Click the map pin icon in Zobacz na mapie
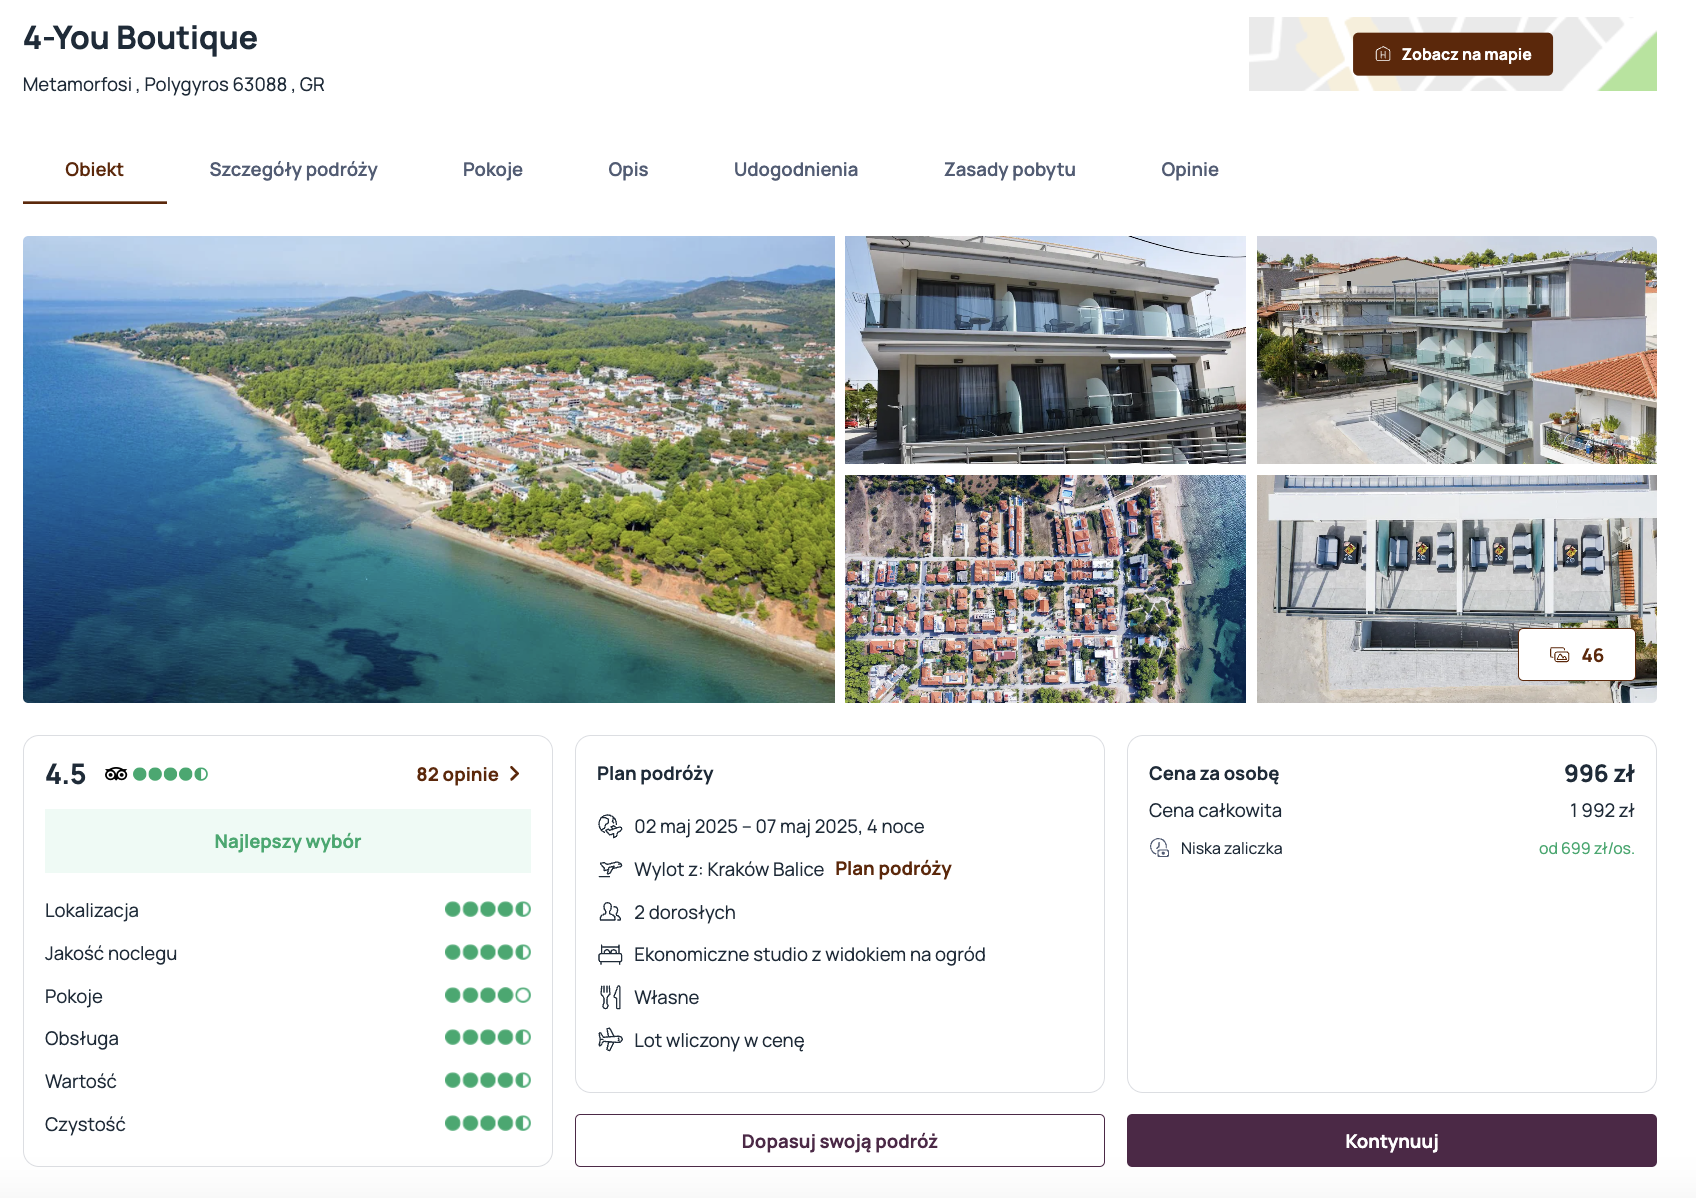The image size is (1696, 1198). [x=1383, y=54]
